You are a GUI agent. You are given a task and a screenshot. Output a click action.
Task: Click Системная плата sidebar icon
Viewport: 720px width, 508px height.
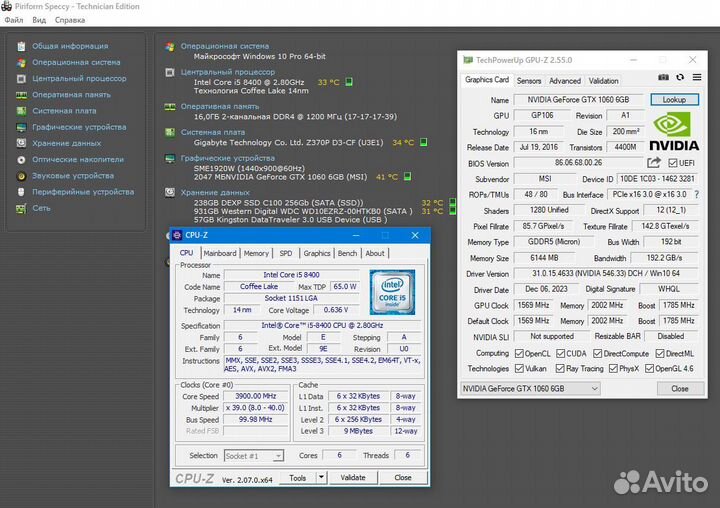pos(21,111)
